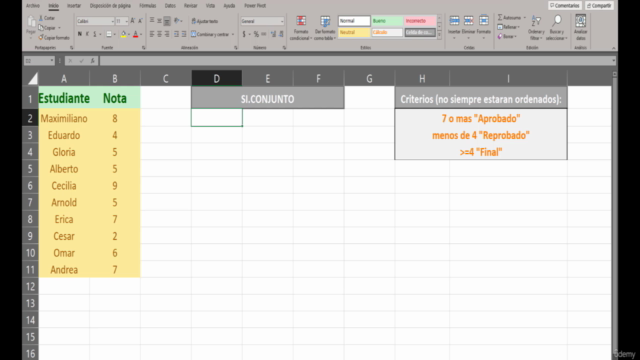
Task: Increase the cell indent
Action: pyautogui.click(x=184, y=34)
